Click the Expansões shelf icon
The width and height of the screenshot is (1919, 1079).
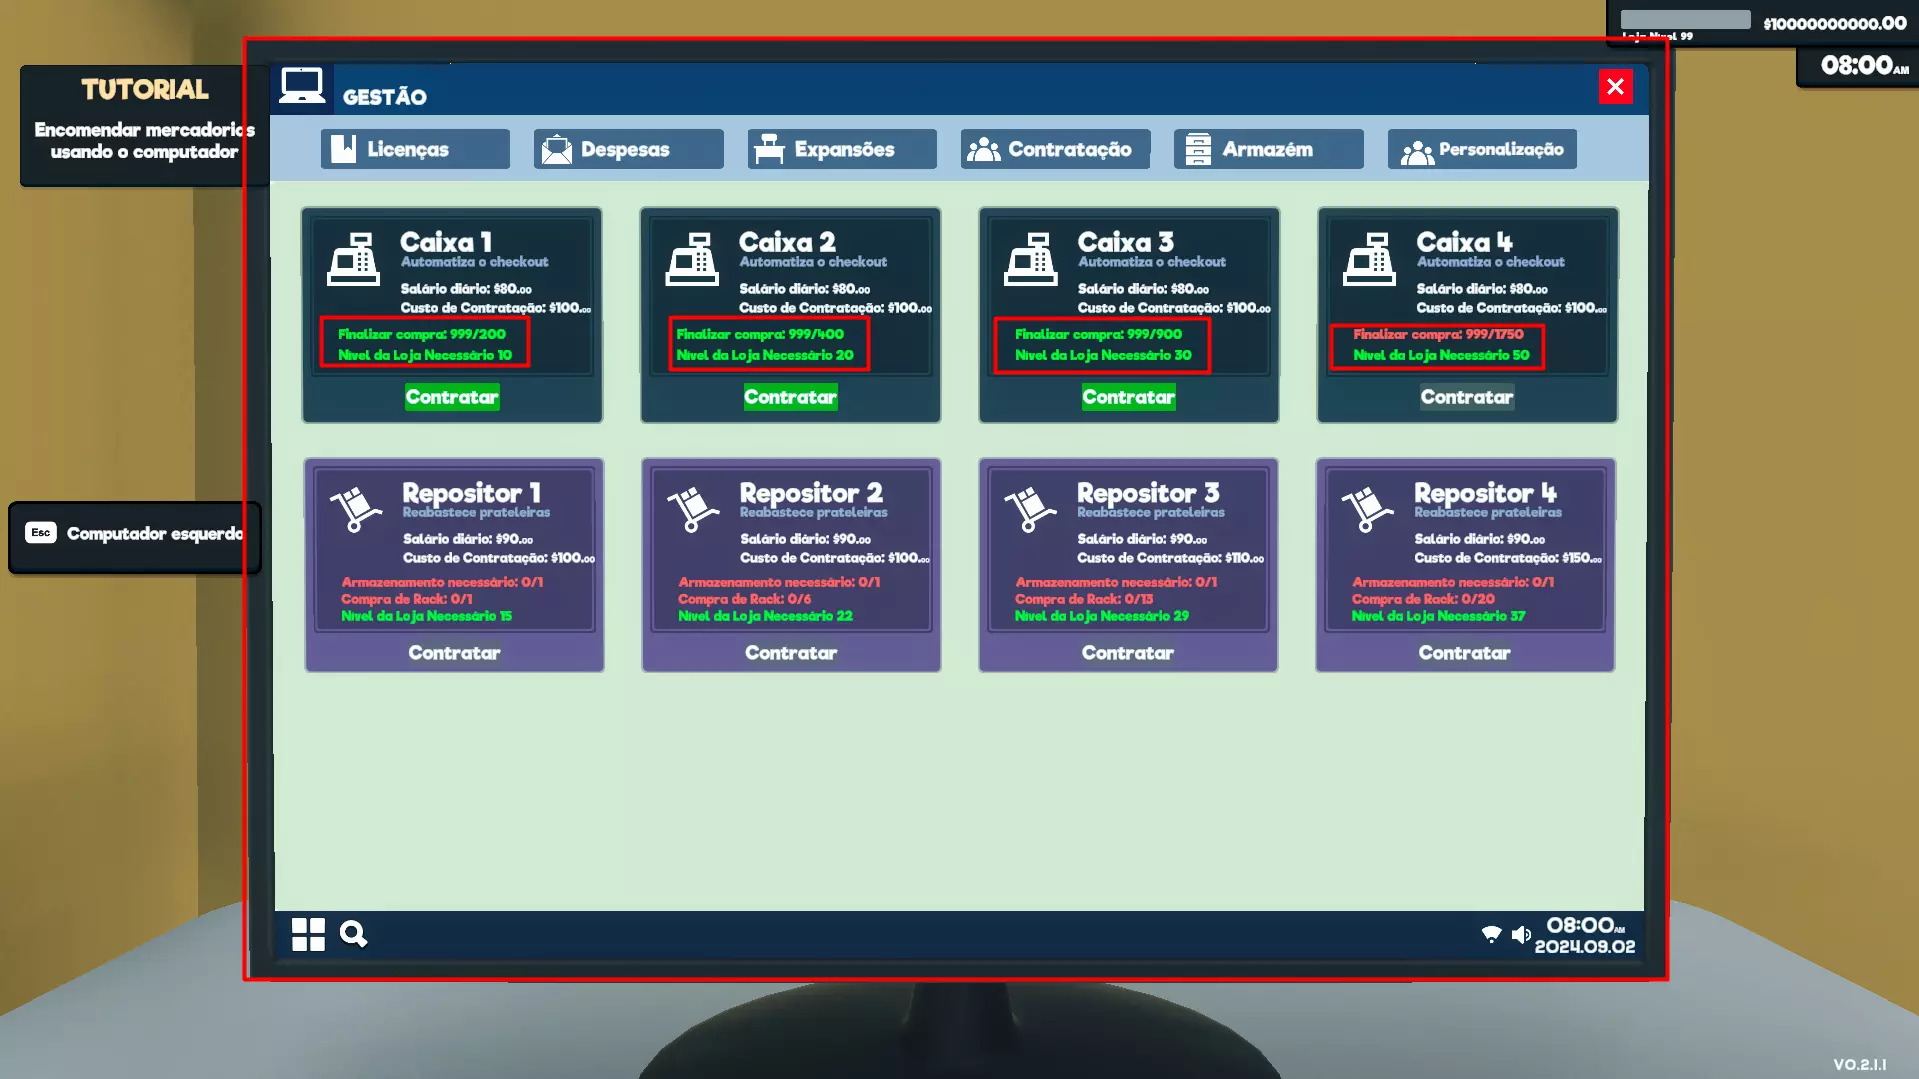point(770,149)
